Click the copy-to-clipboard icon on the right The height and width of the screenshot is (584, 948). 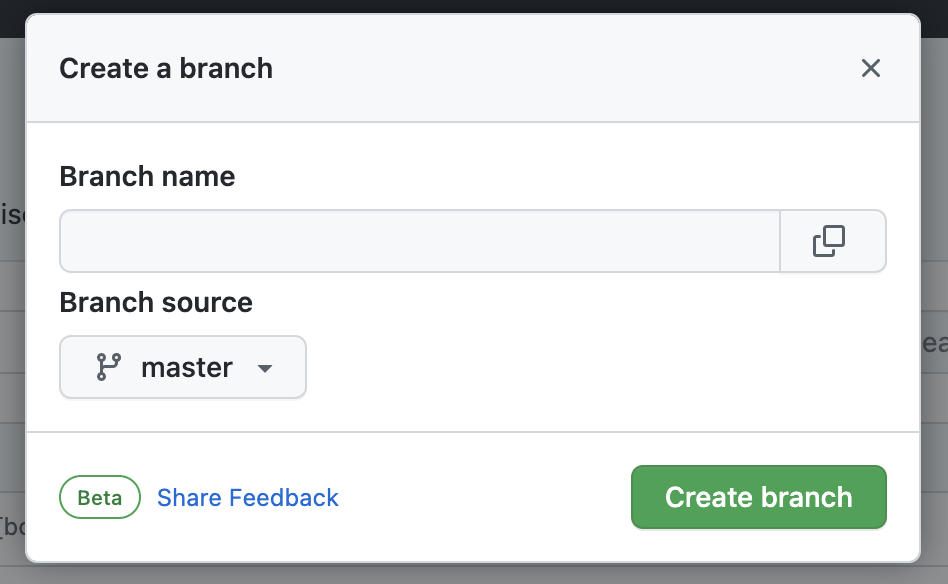click(x=833, y=240)
